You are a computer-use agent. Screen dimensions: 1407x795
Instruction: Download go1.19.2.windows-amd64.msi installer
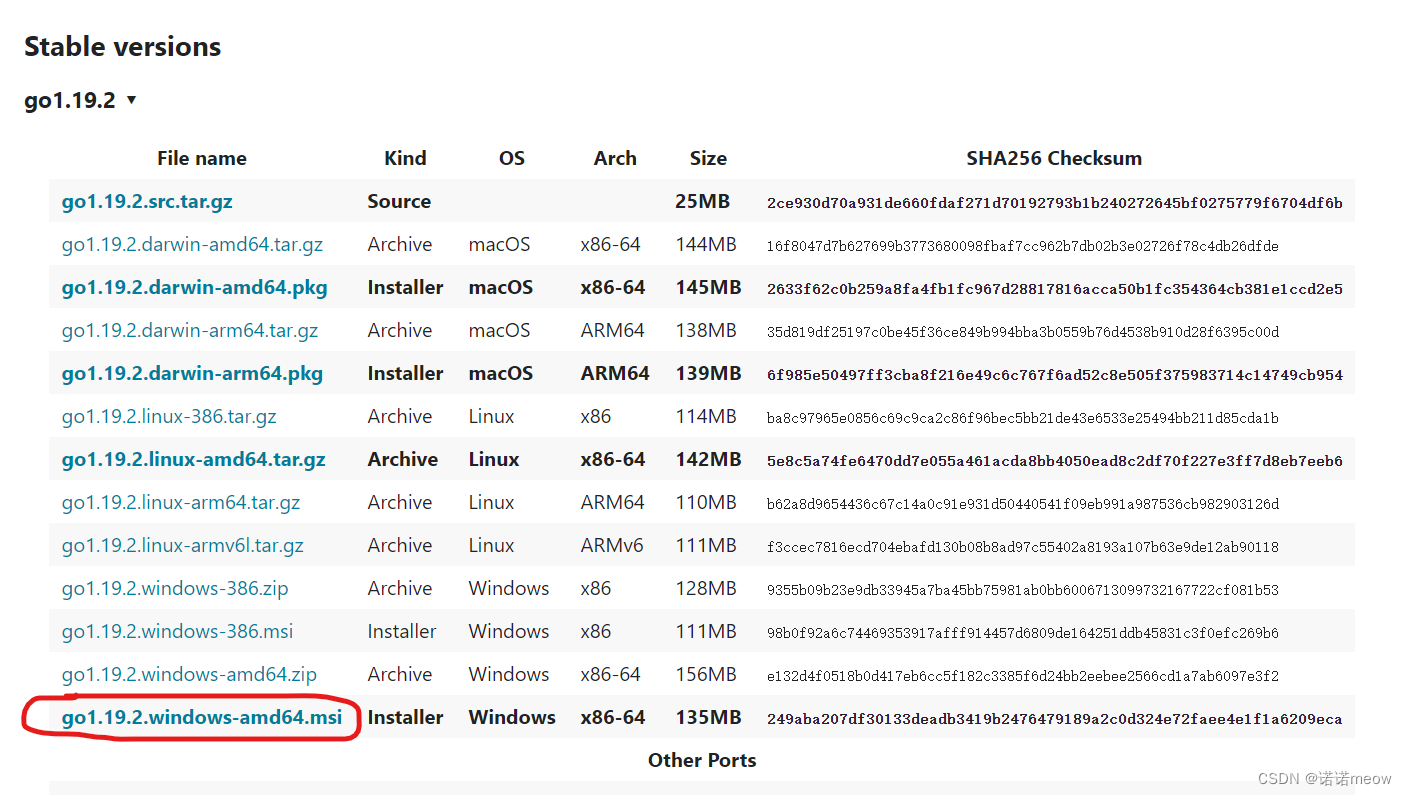(x=202, y=717)
